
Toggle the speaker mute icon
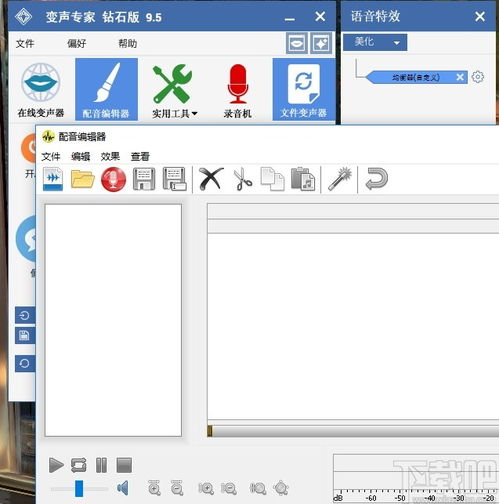122,488
